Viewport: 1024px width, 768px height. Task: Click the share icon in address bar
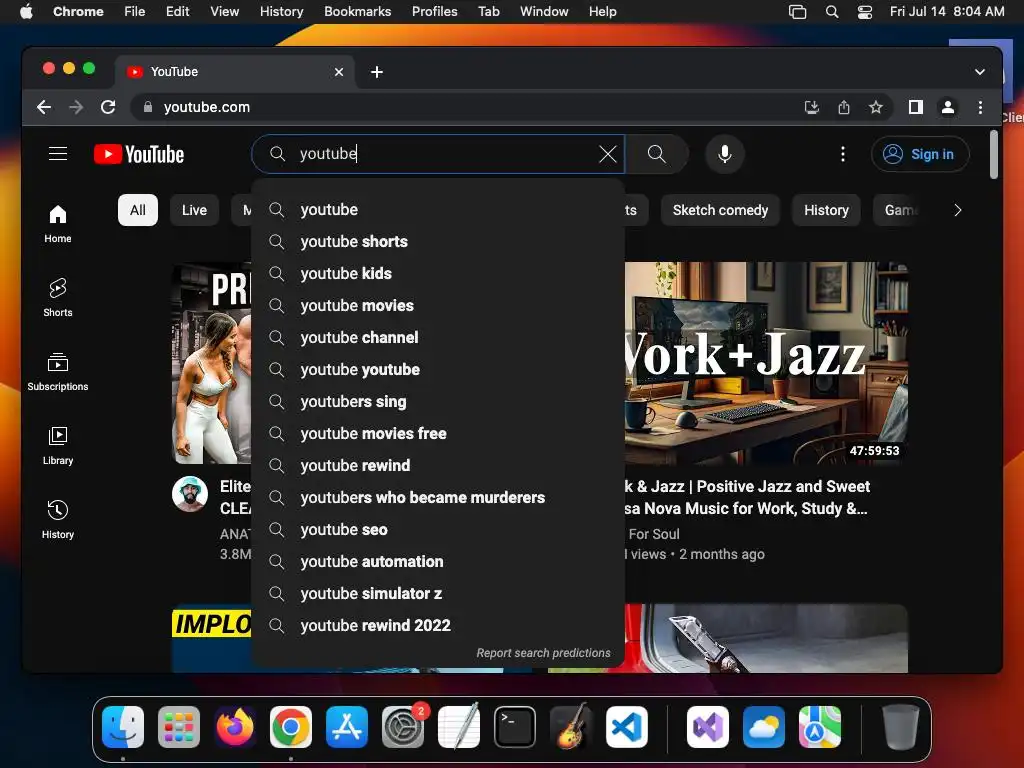click(x=844, y=107)
